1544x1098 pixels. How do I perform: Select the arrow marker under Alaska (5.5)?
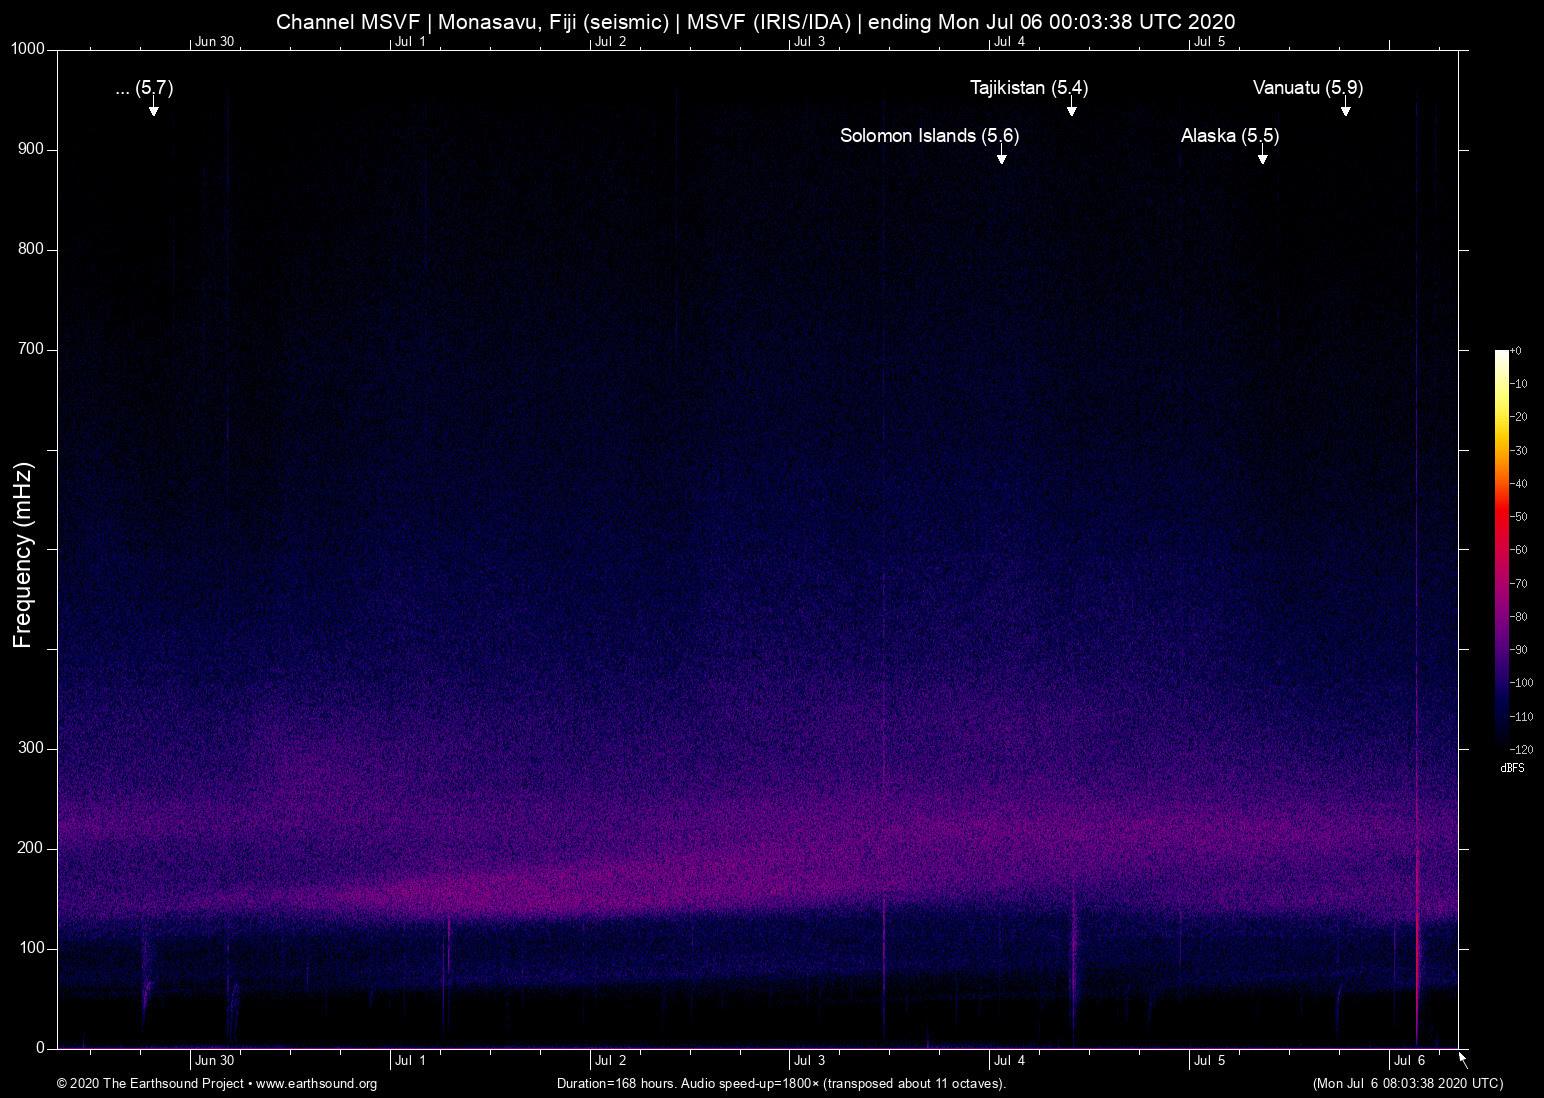(1263, 155)
